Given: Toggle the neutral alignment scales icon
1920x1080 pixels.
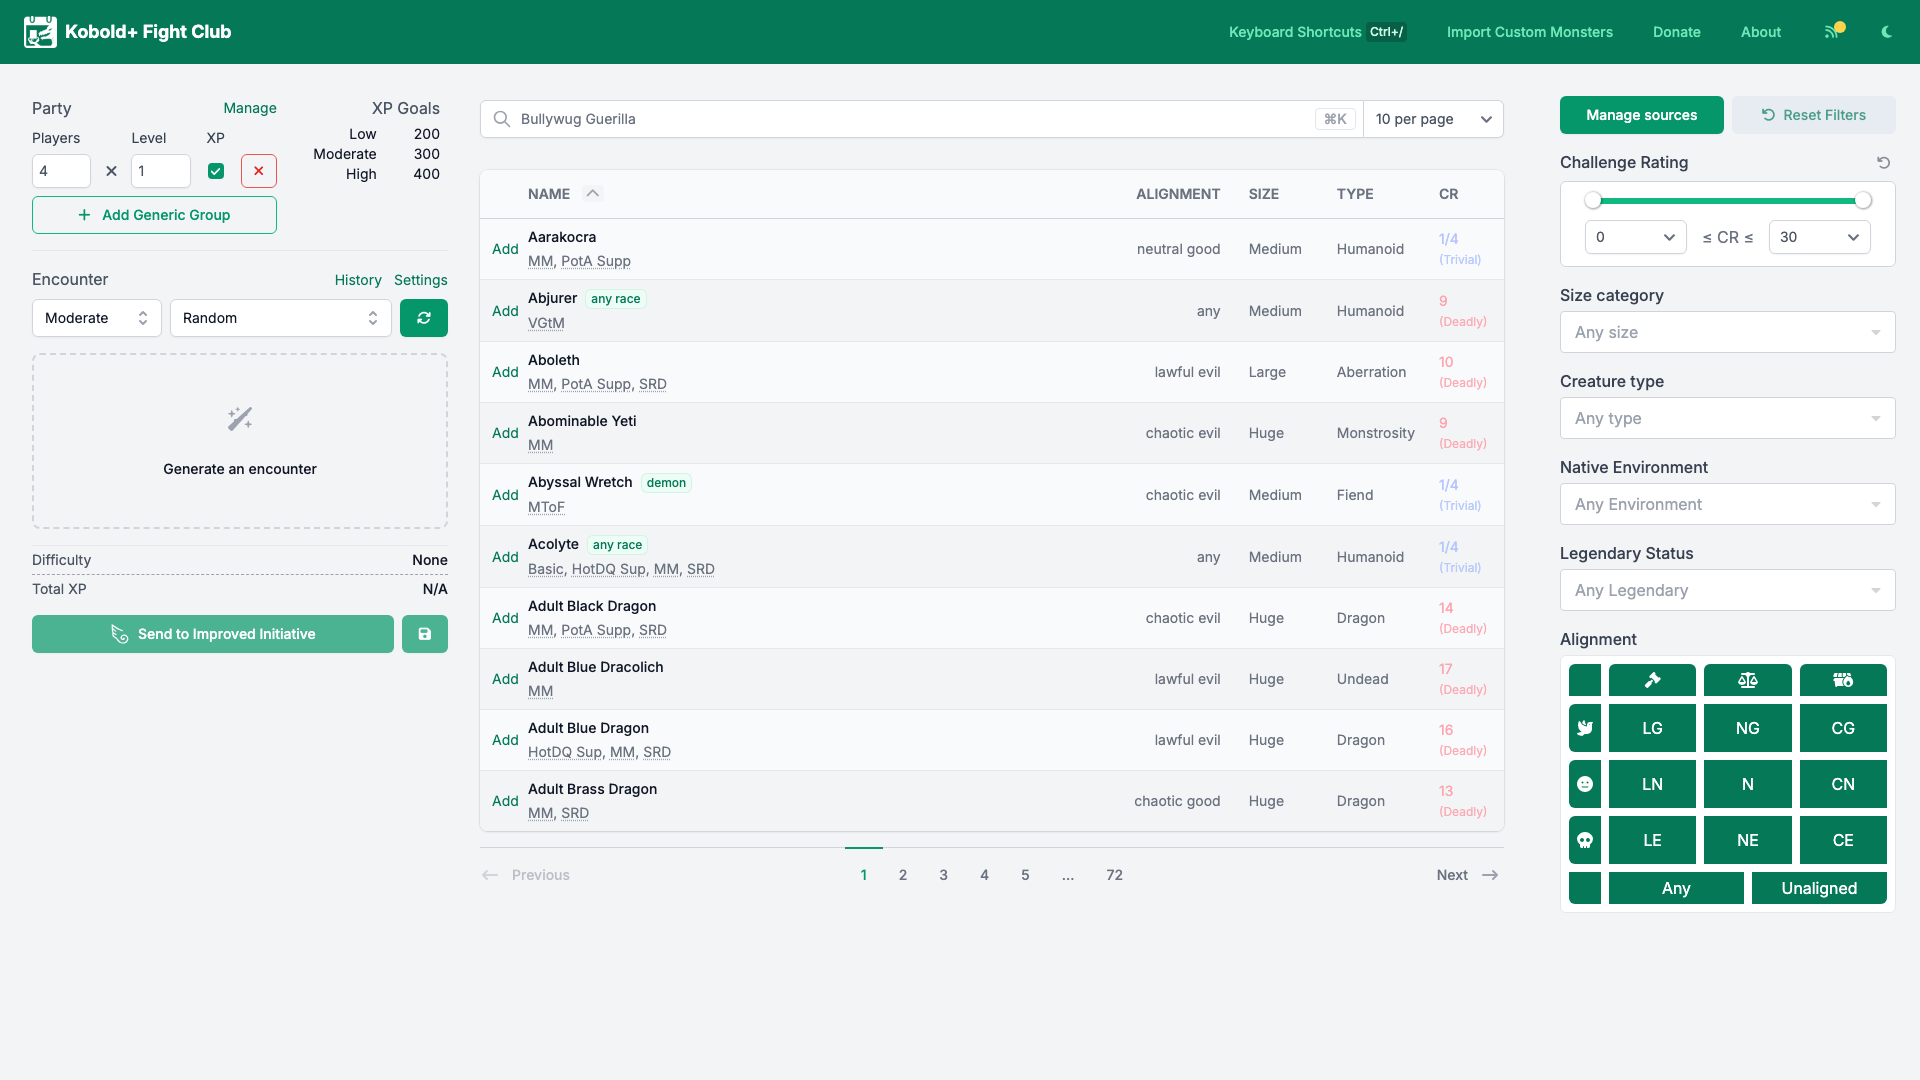Looking at the screenshot, I should [1747, 680].
